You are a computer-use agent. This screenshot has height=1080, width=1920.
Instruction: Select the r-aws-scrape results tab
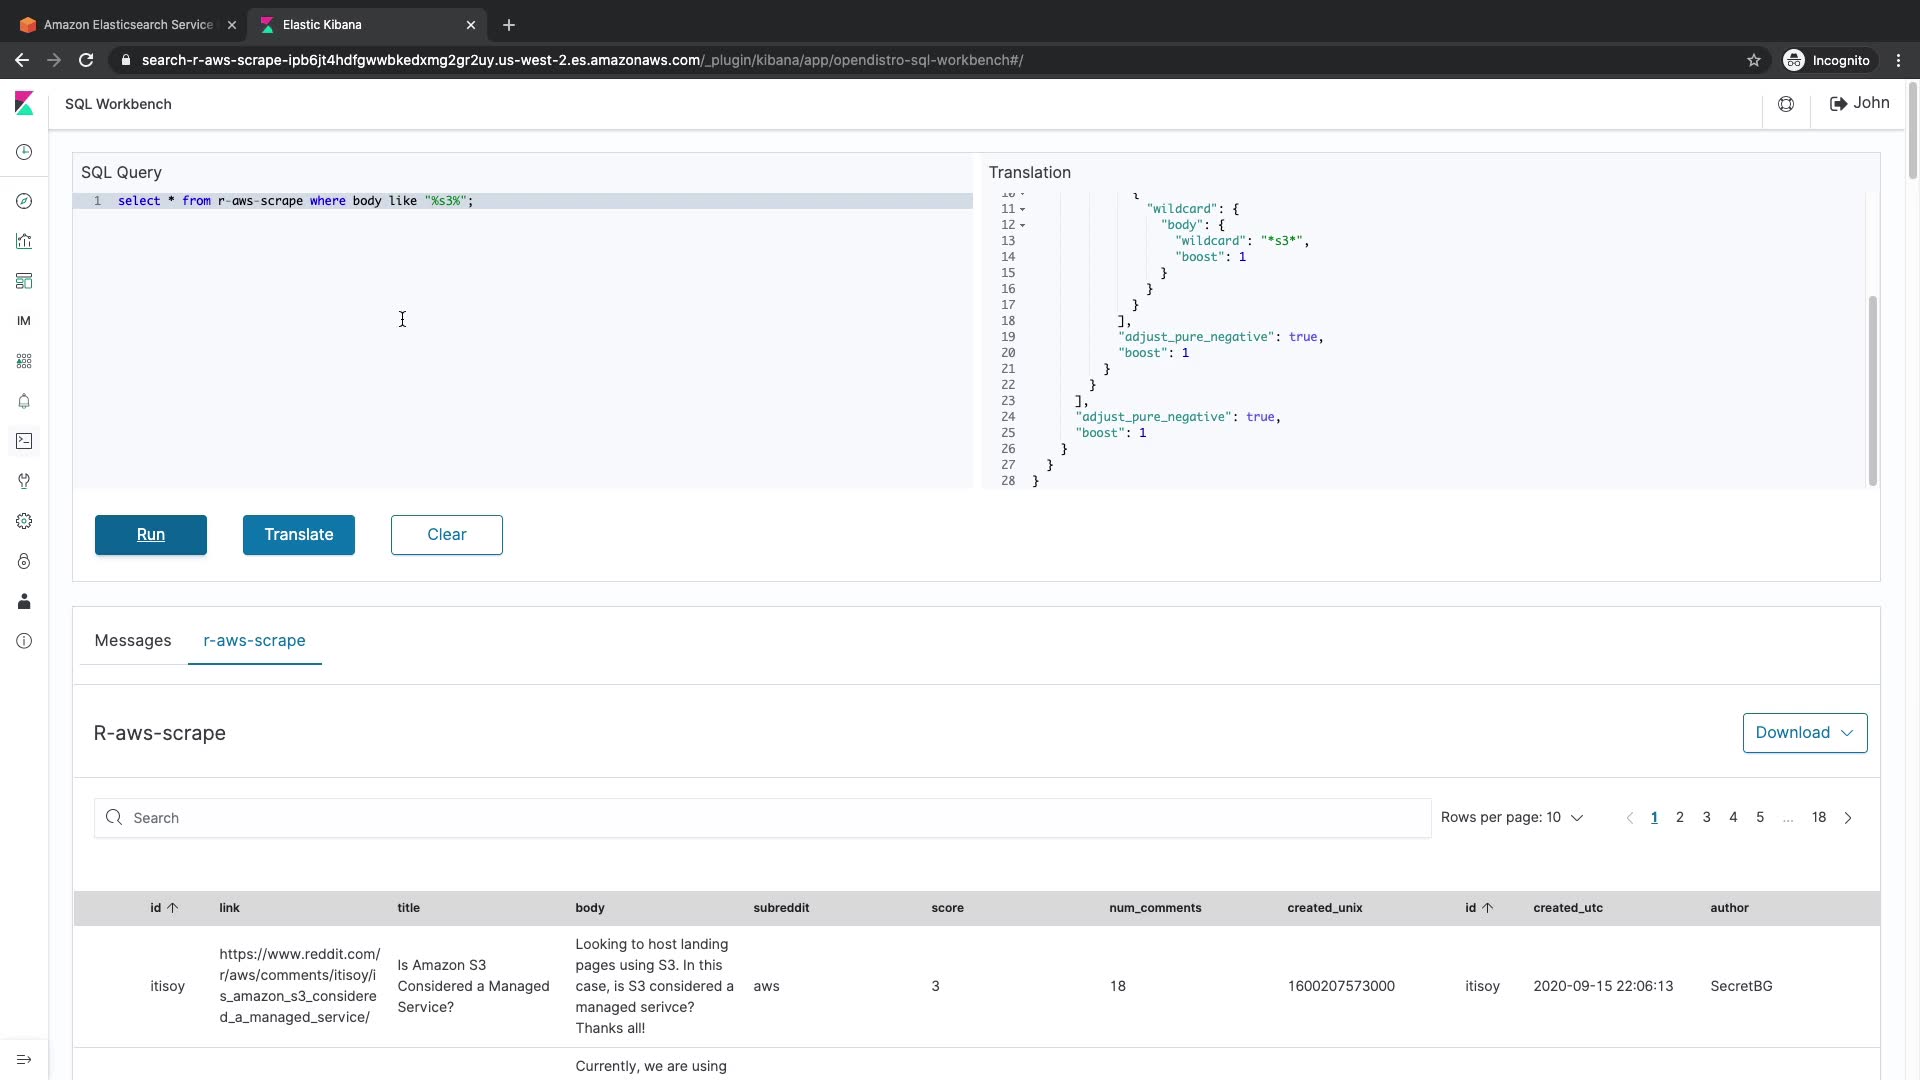click(254, 640)
